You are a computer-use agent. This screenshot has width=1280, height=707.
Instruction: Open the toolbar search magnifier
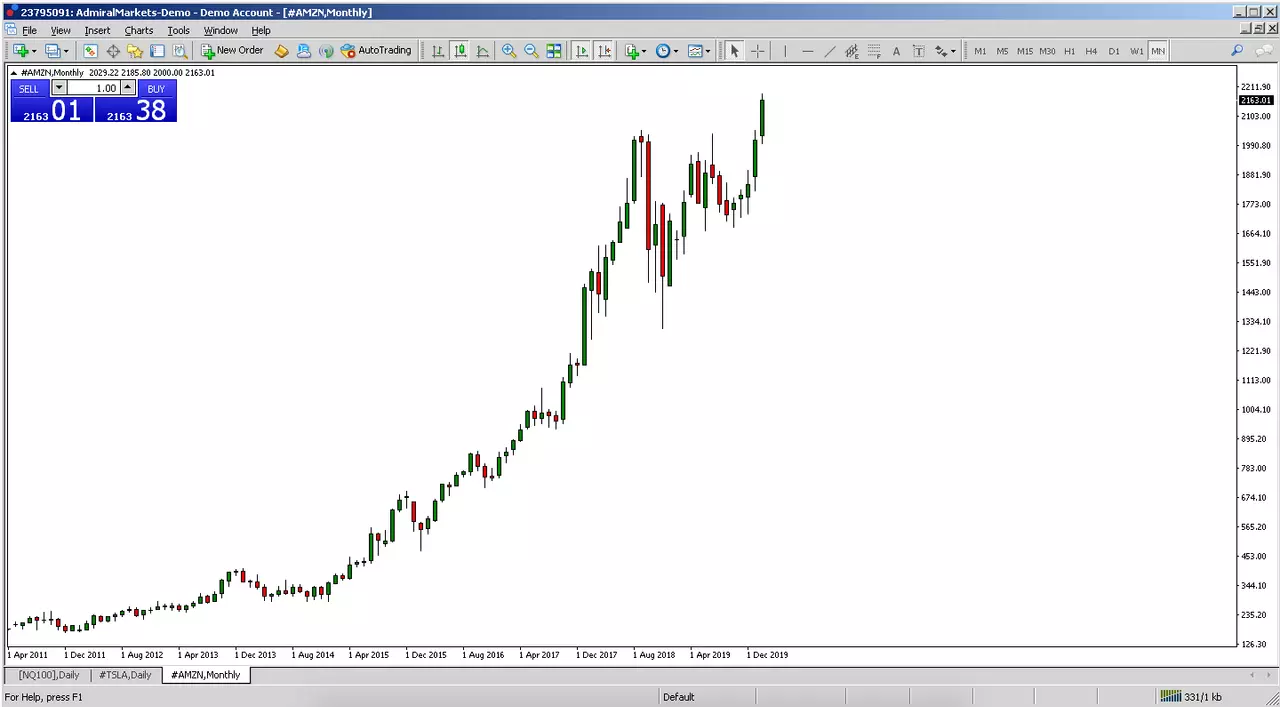[x=1237, y=51]
